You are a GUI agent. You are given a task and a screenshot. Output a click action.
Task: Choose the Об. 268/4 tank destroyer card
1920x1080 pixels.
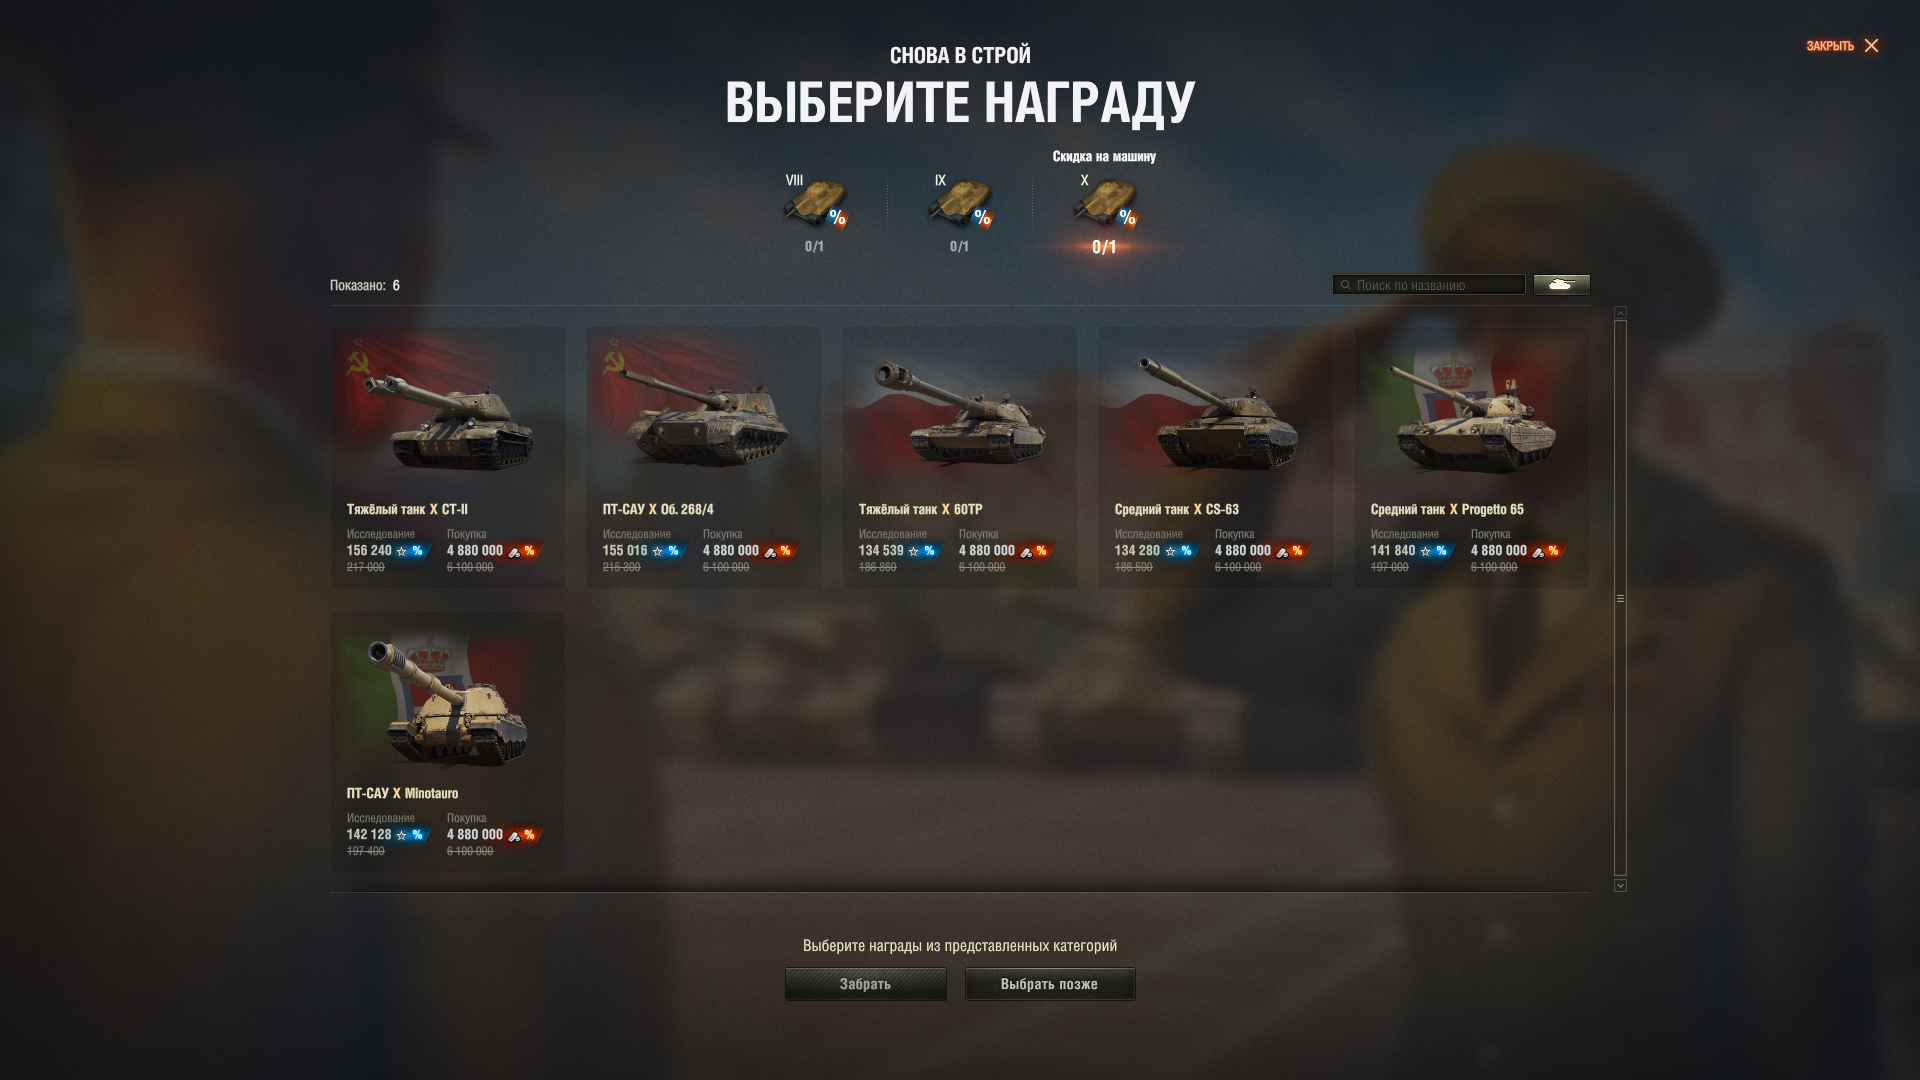(x=704, y=457)
